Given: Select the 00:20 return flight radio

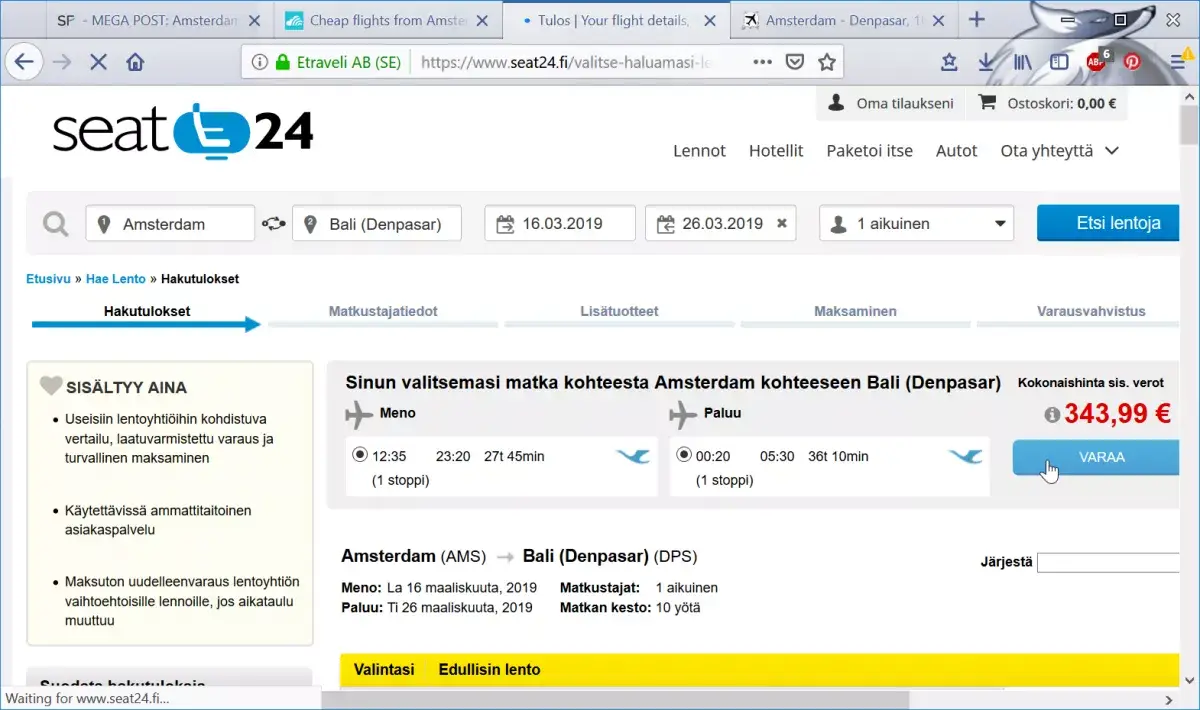Looking at the screenshot, I should coord(684,455).
